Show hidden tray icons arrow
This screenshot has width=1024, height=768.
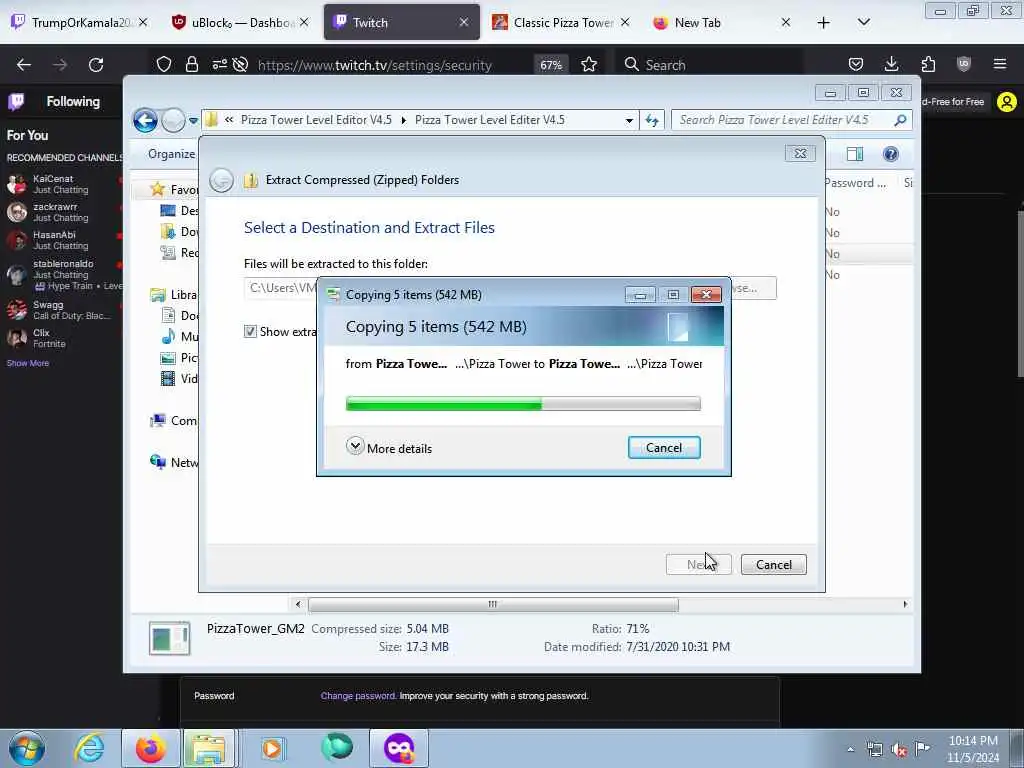tap(850, 750)
